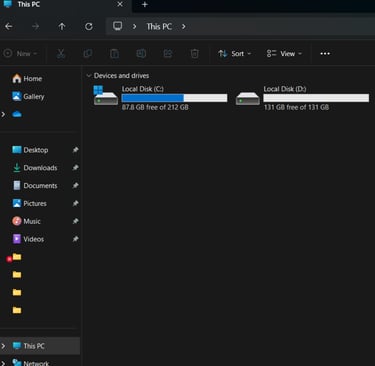Screen dimensions: 375x366
Task: Open the New dropdown button
Action: [x=20, y=53]
